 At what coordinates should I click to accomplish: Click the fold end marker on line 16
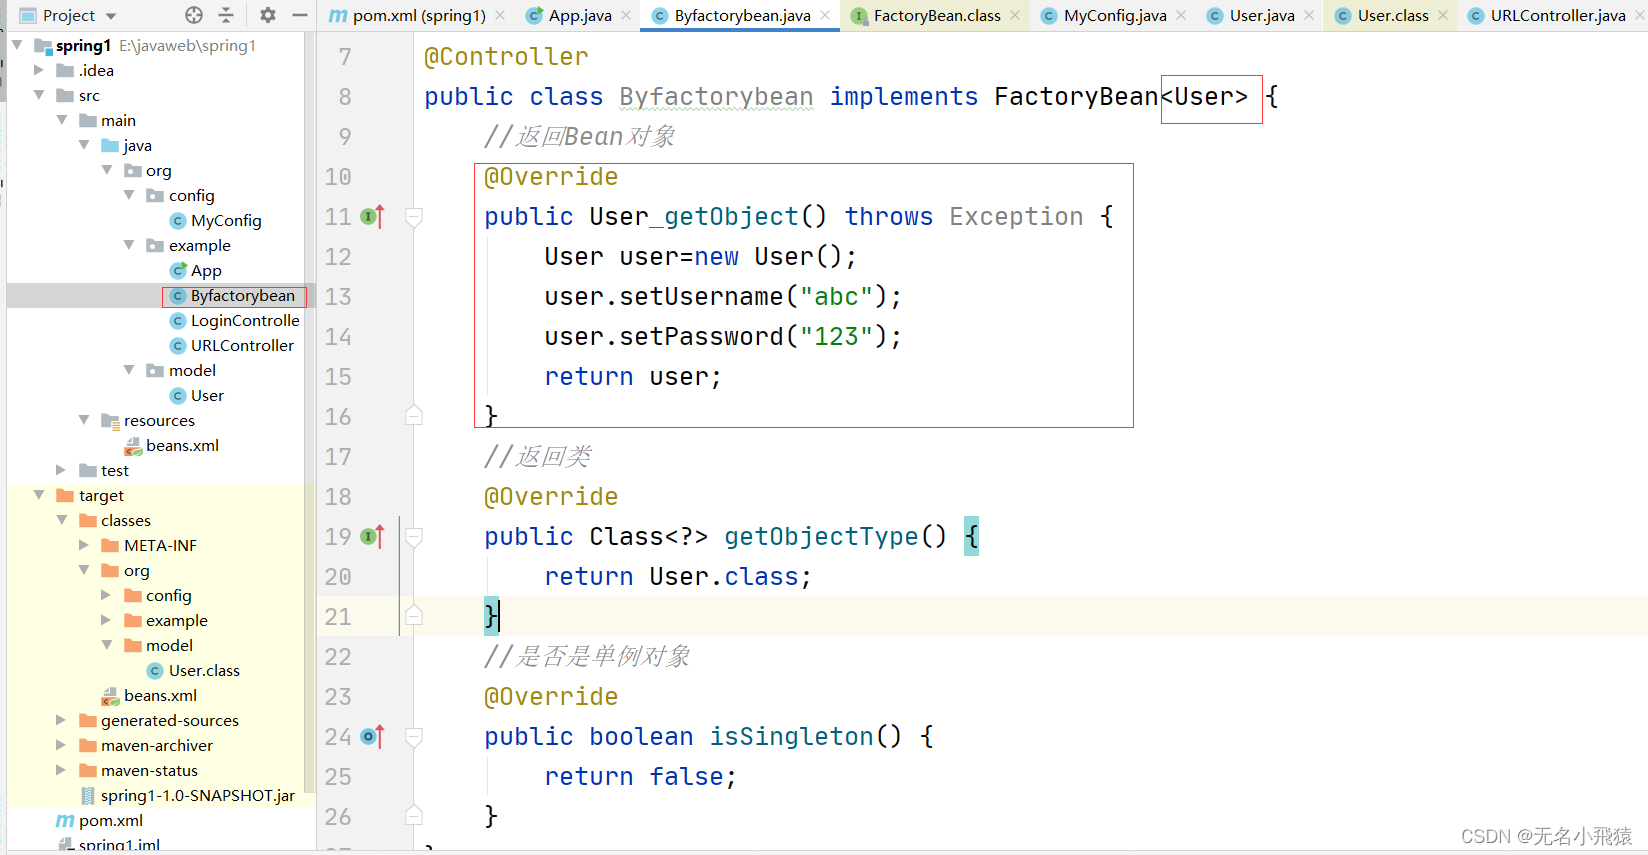[x=414, y=415]
